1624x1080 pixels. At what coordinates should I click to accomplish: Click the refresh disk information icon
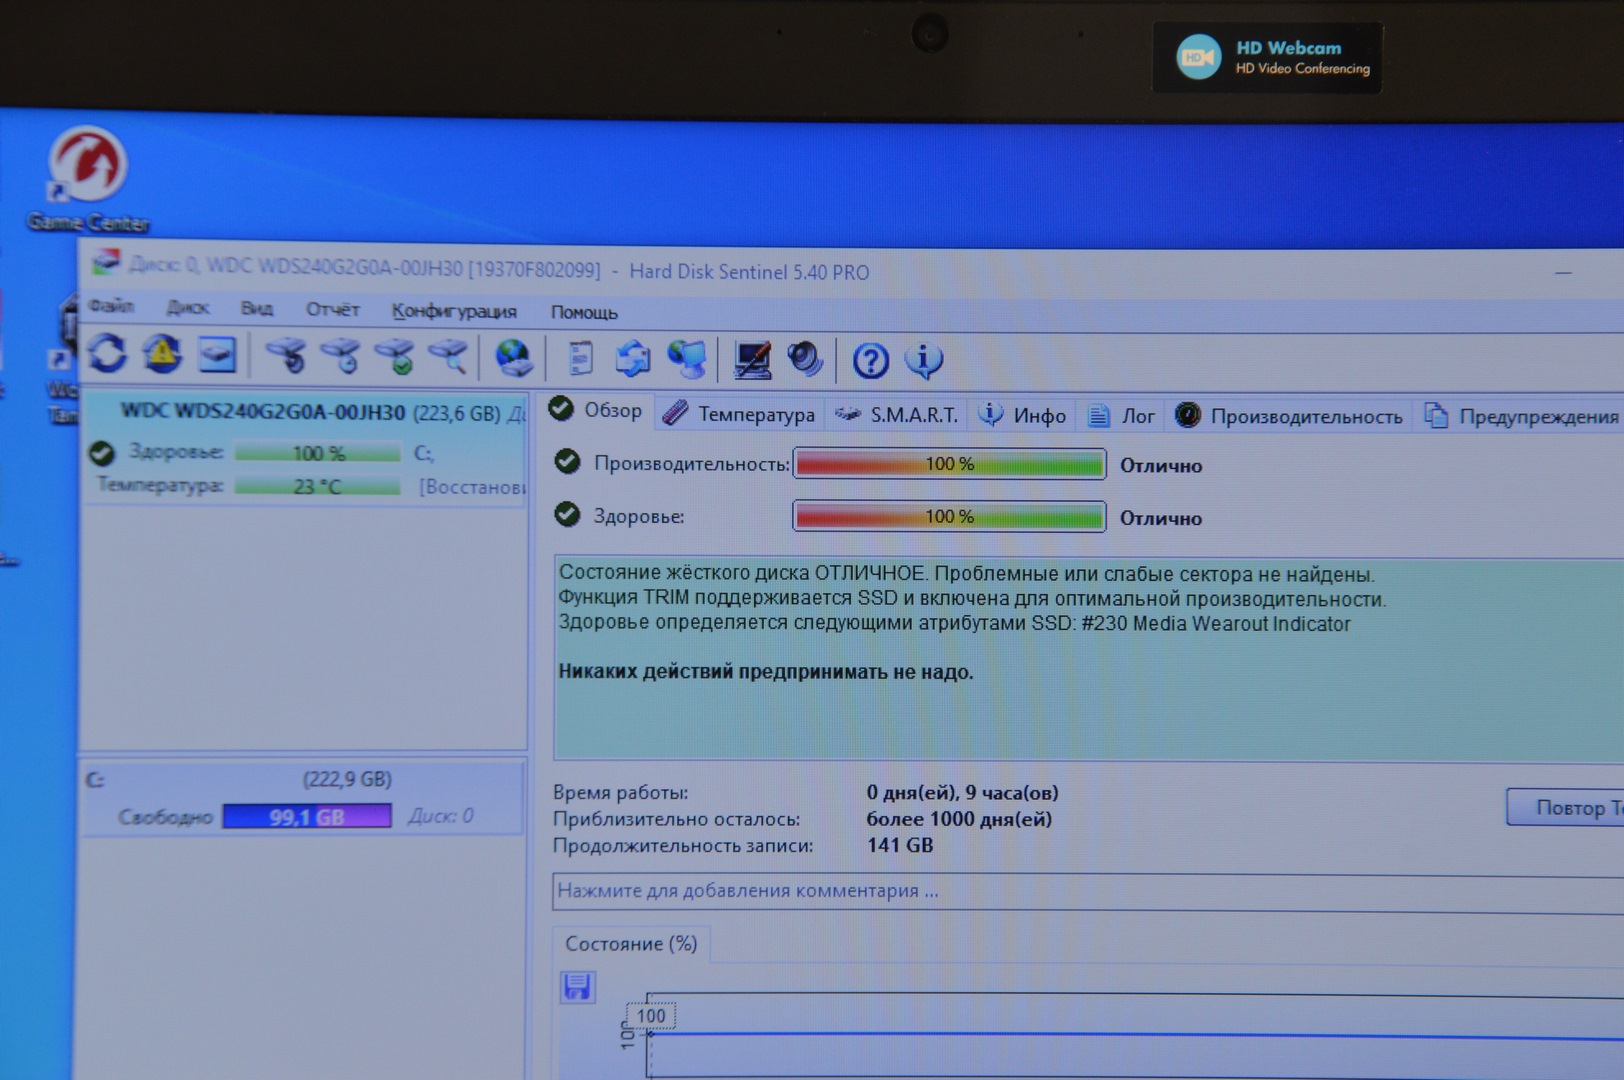(x=107, y=354)
